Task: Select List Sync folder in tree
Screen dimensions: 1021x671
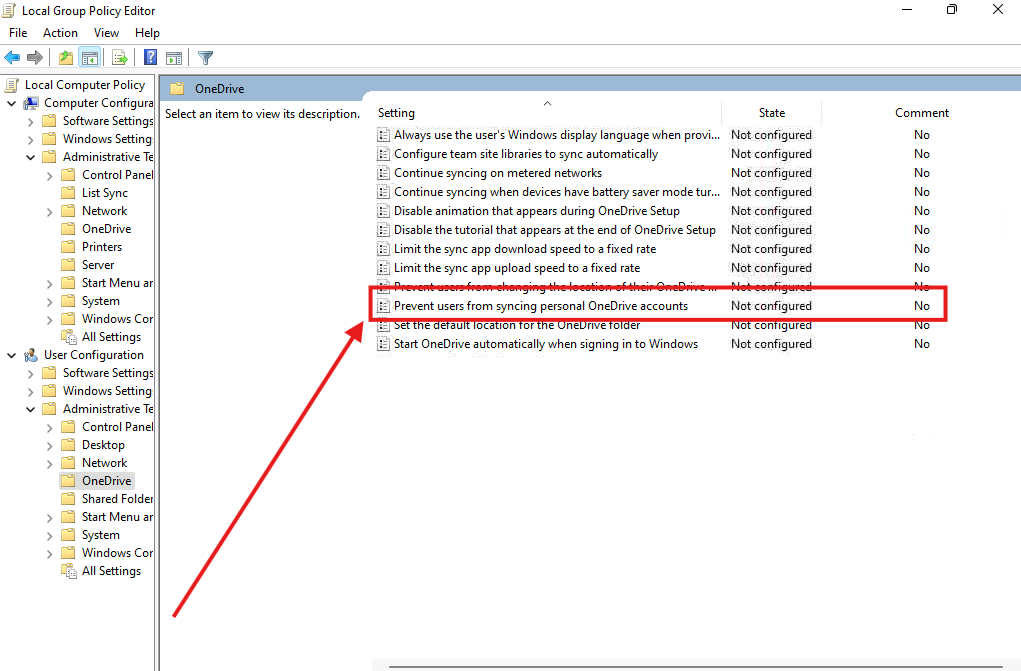Action: point(105,193)
